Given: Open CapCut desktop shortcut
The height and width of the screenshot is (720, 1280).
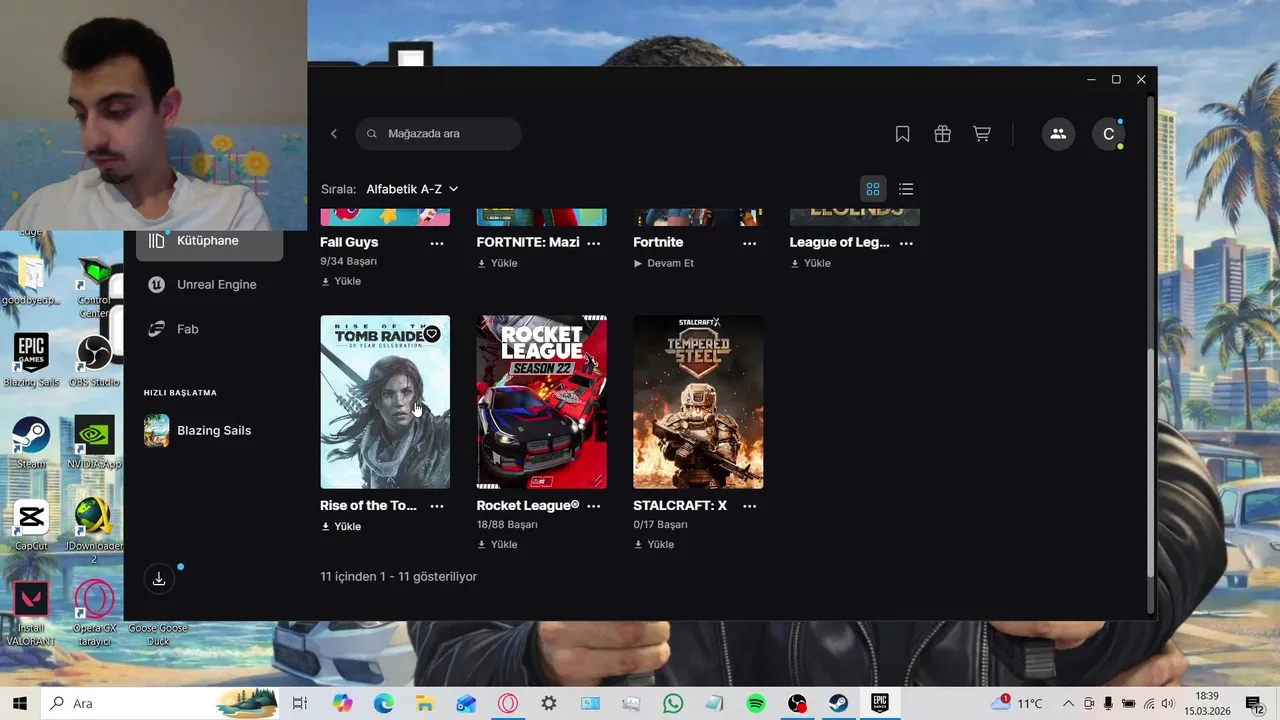Looking at the screenshot, I should 31,526.
